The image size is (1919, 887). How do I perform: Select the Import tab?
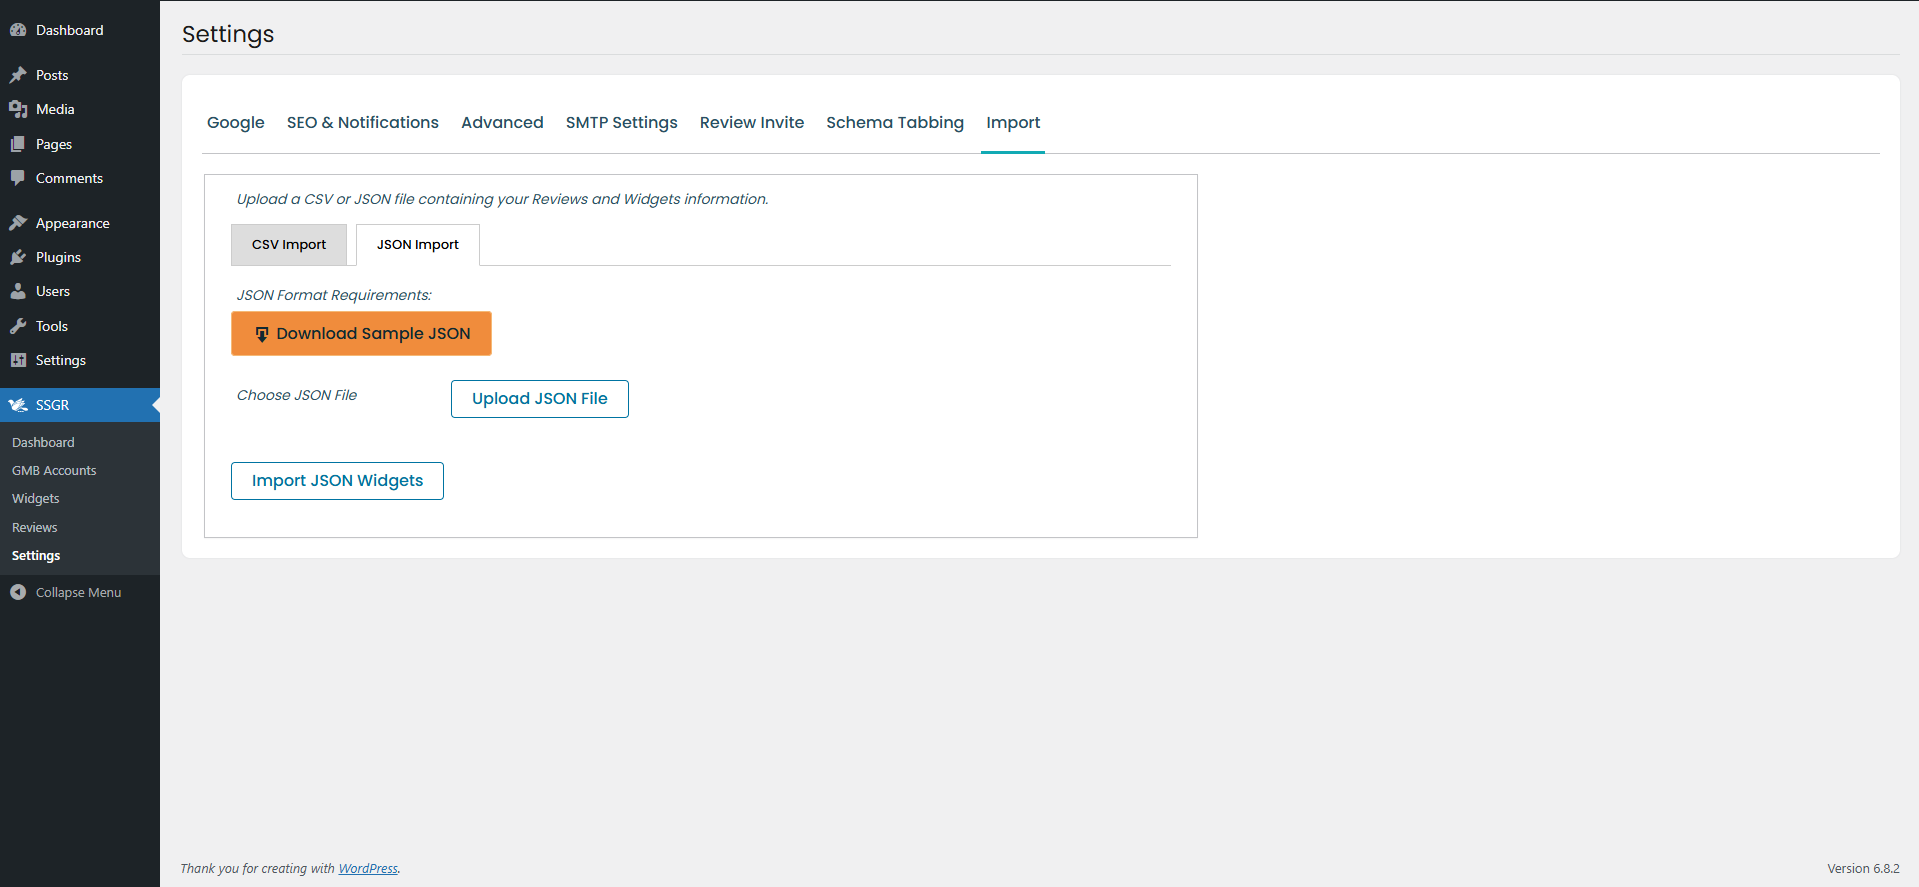click(x=1013, y=122)
